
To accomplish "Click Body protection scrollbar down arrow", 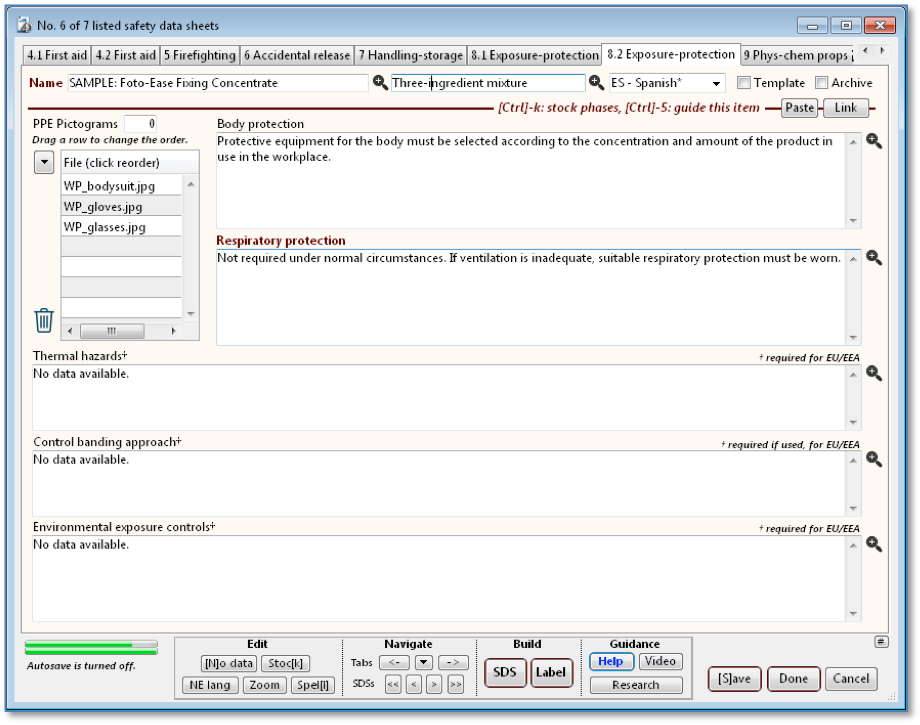I will click(x=853, y=221).
